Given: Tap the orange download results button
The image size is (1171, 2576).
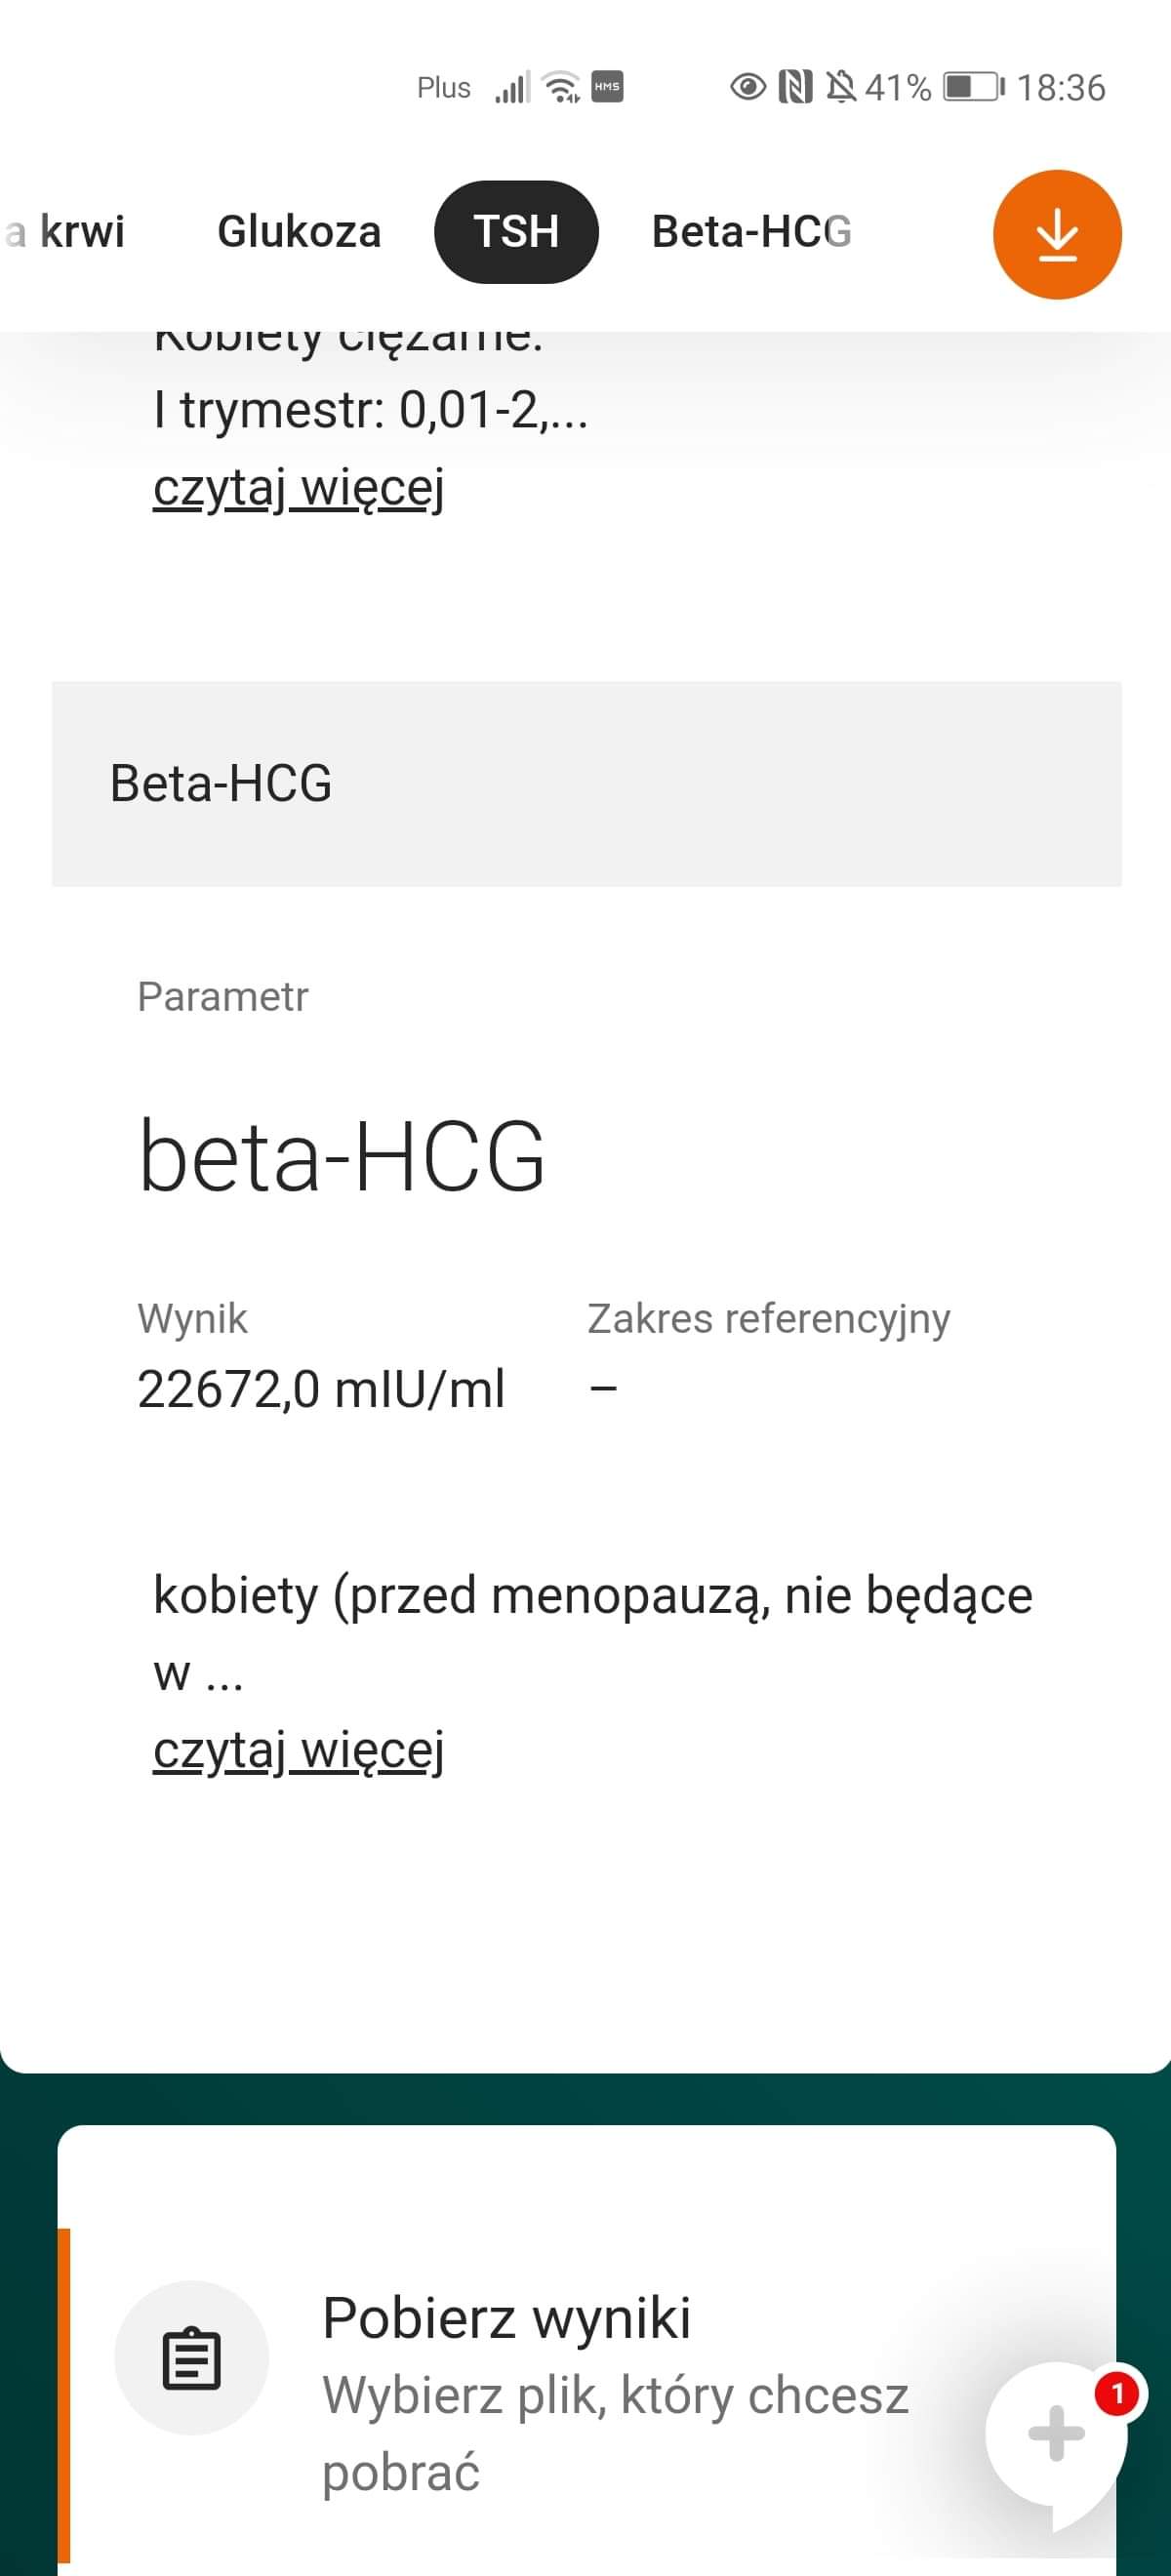Looking at the screenshot, I should pos(1056,235).
